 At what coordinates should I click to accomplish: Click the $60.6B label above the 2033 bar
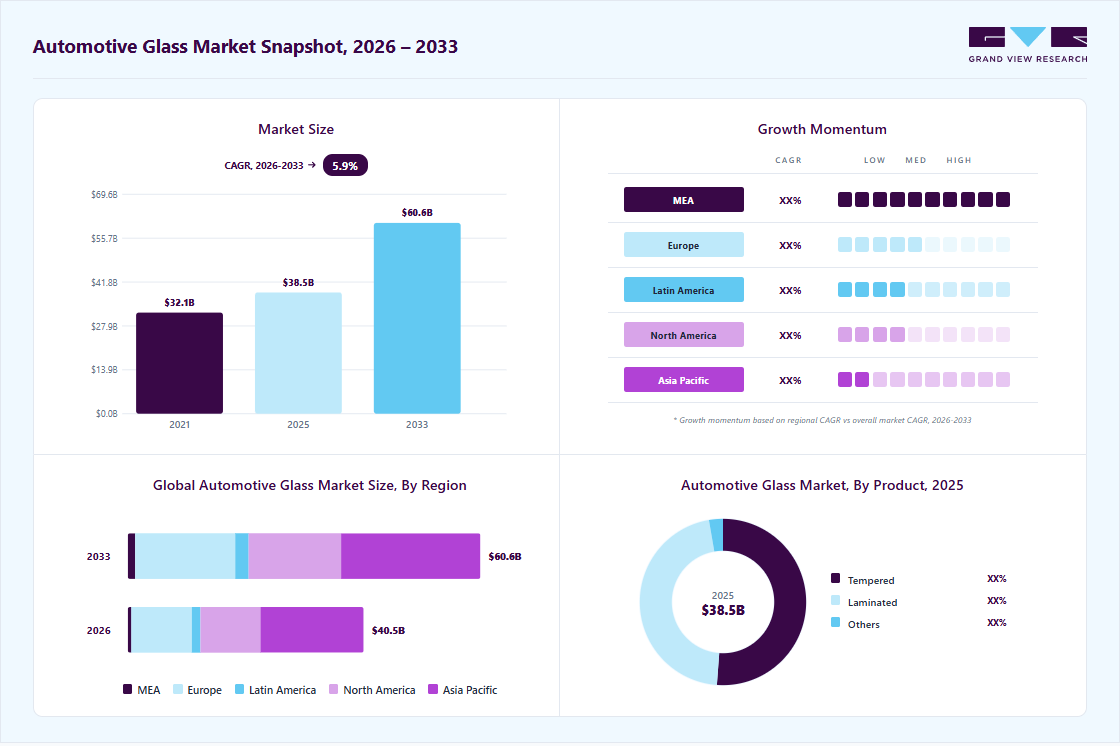coord(417,212)
